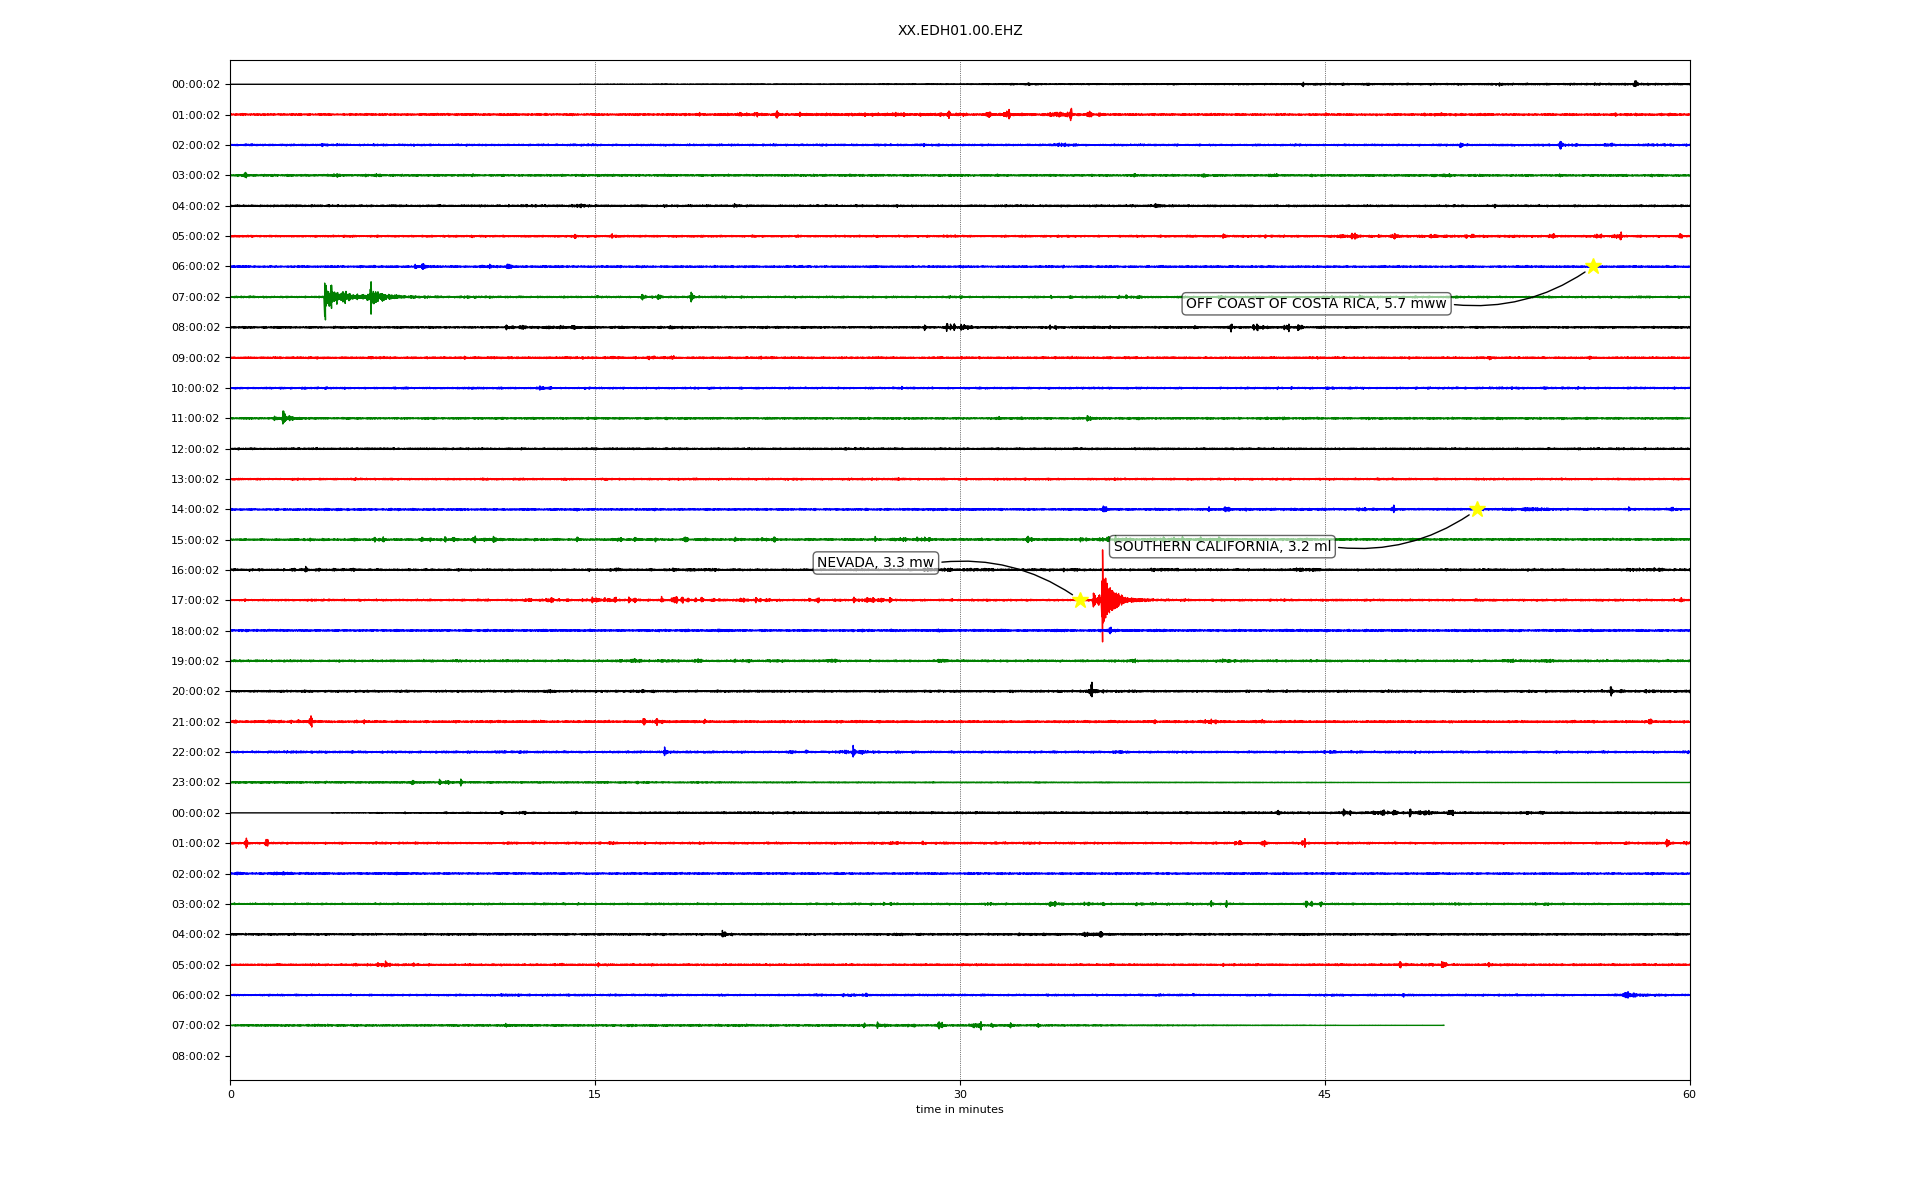Click the plot title XX.EDH01.00.EHZ

[x=960, y=31]
